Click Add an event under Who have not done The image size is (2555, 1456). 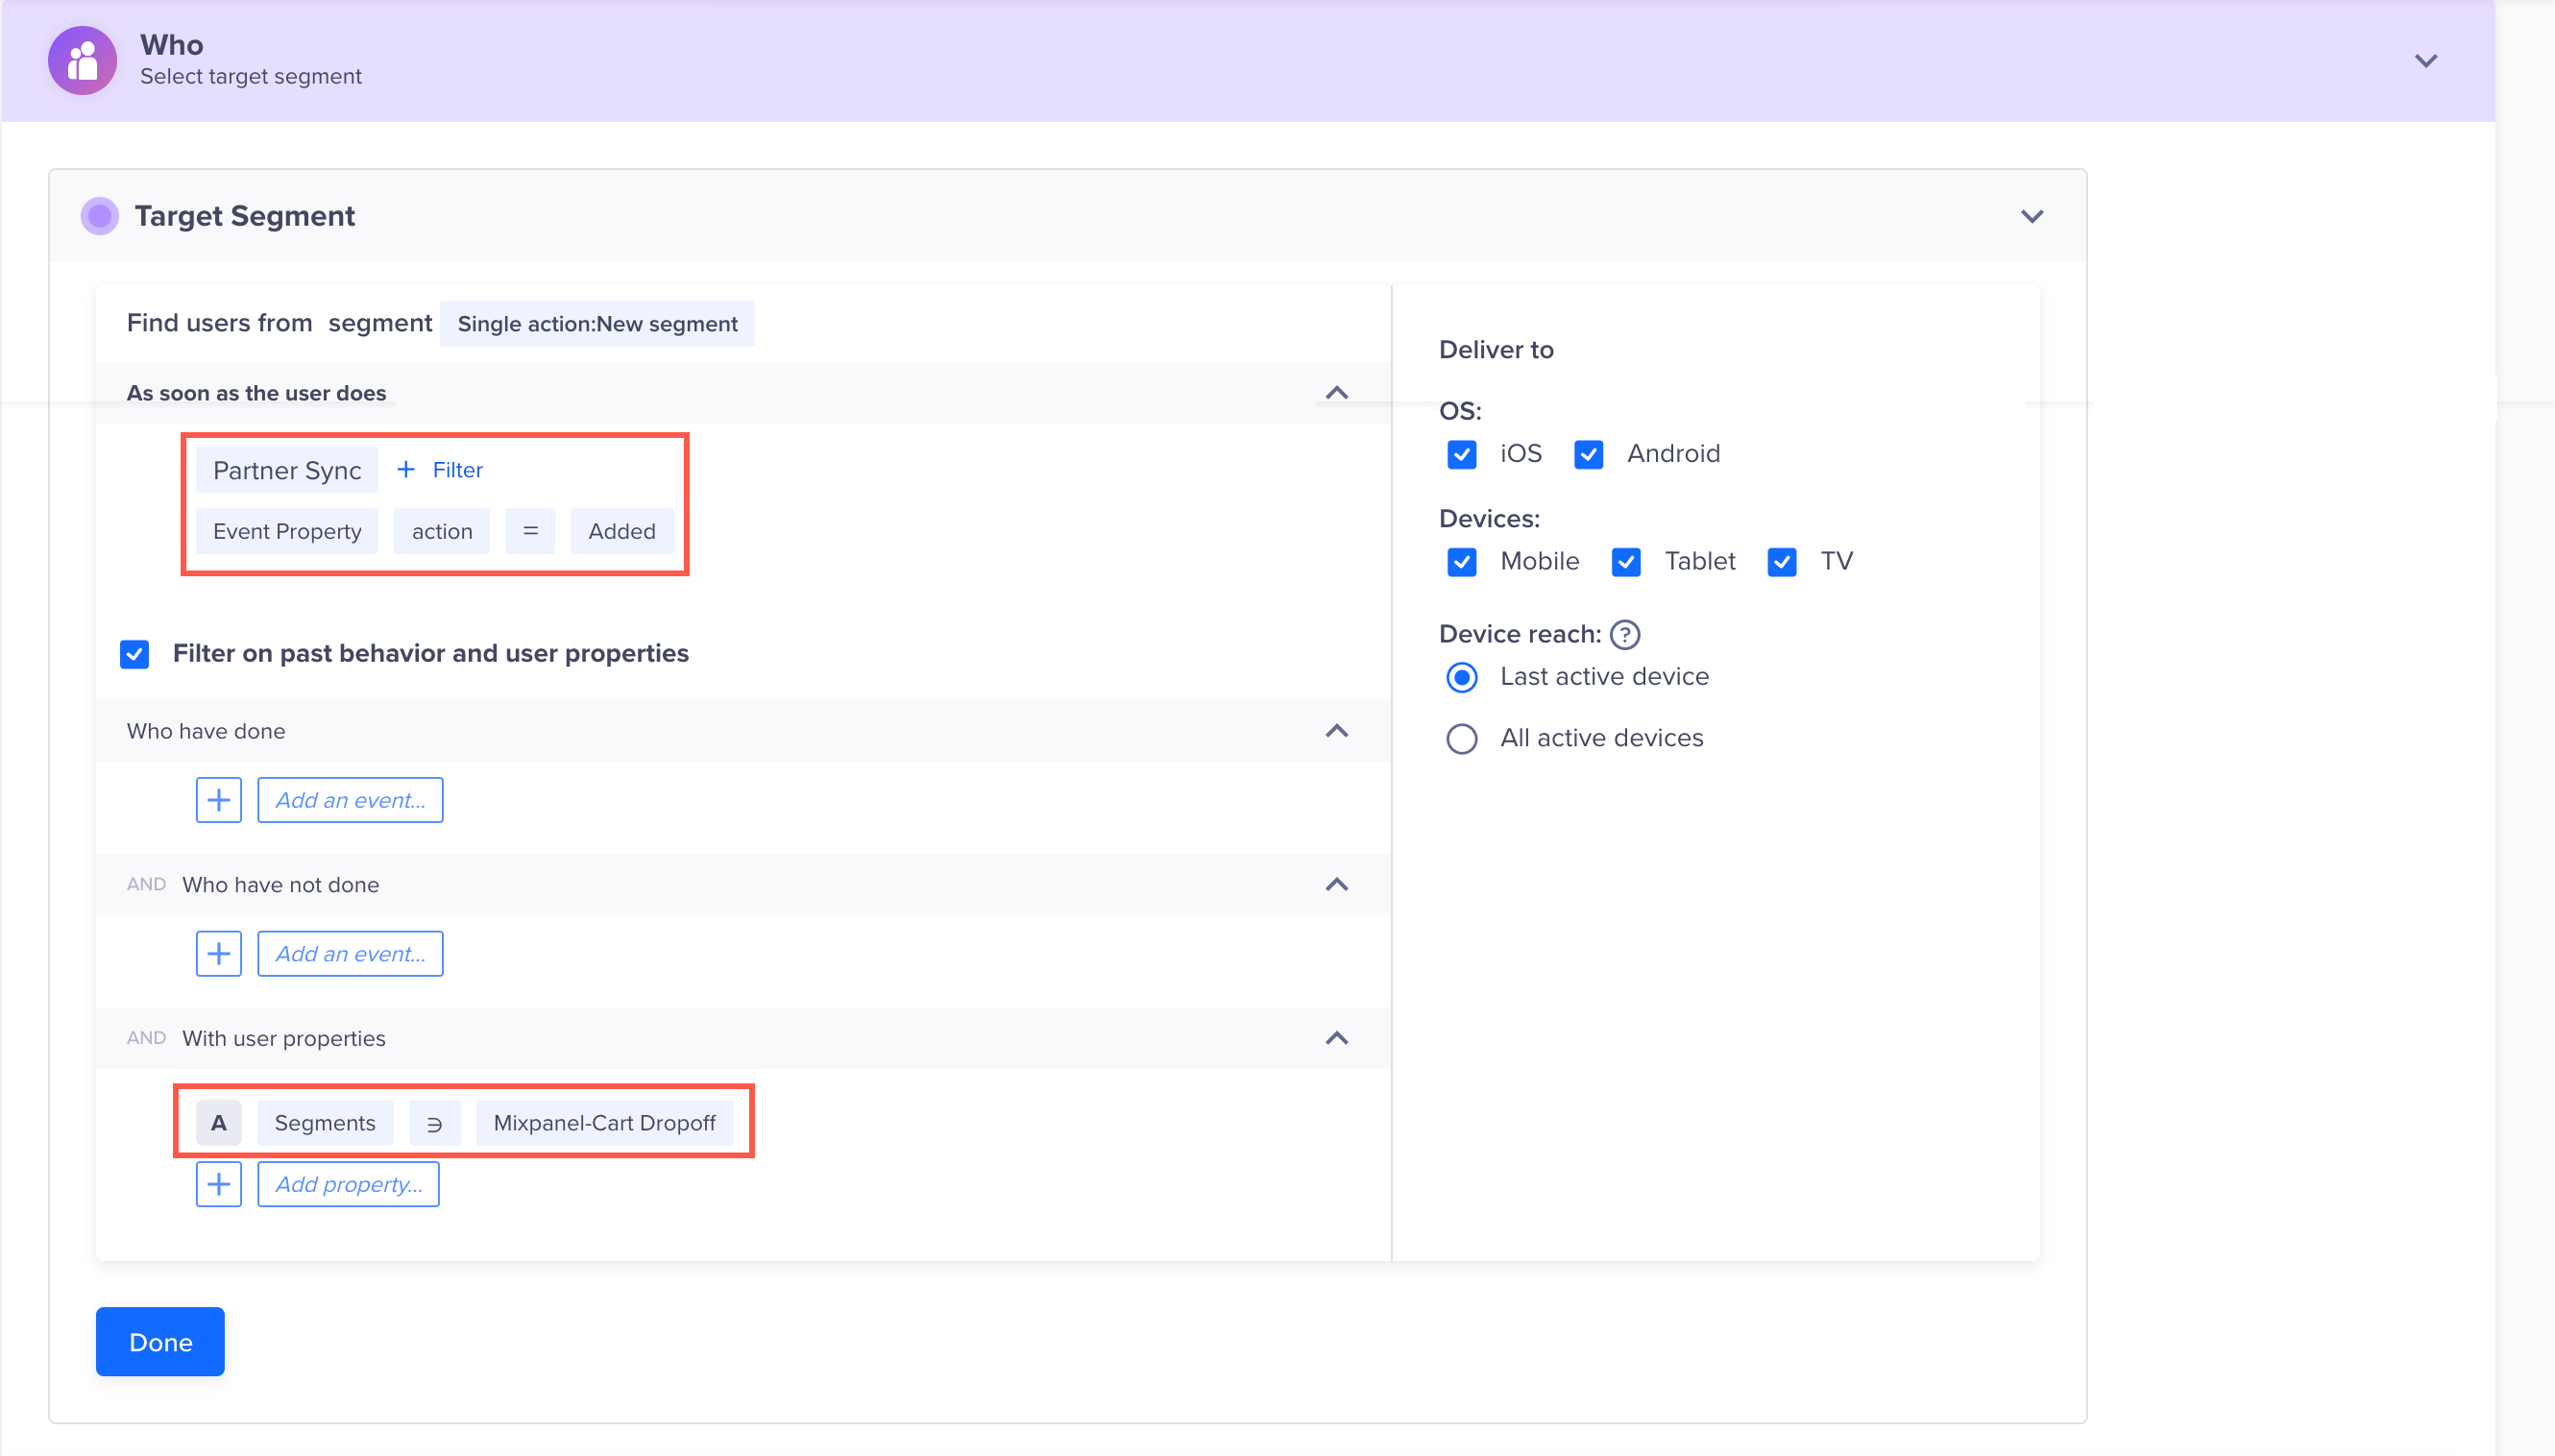pyautogui.click(x=350, y=954)
